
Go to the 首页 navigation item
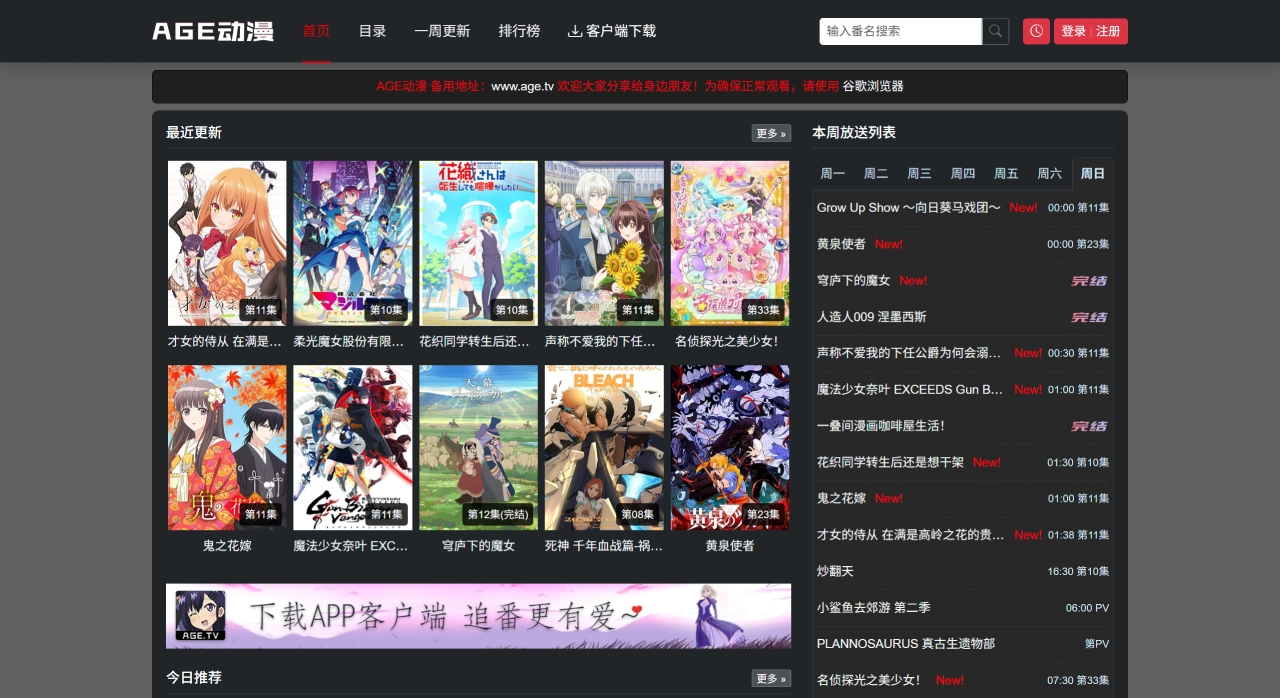(x=316, y=31)
